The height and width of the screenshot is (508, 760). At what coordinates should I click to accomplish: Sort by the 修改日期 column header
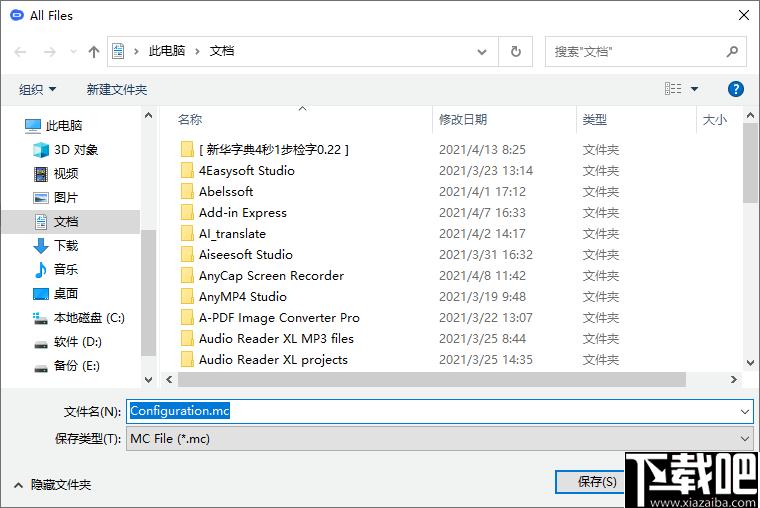tap(463, 119)
